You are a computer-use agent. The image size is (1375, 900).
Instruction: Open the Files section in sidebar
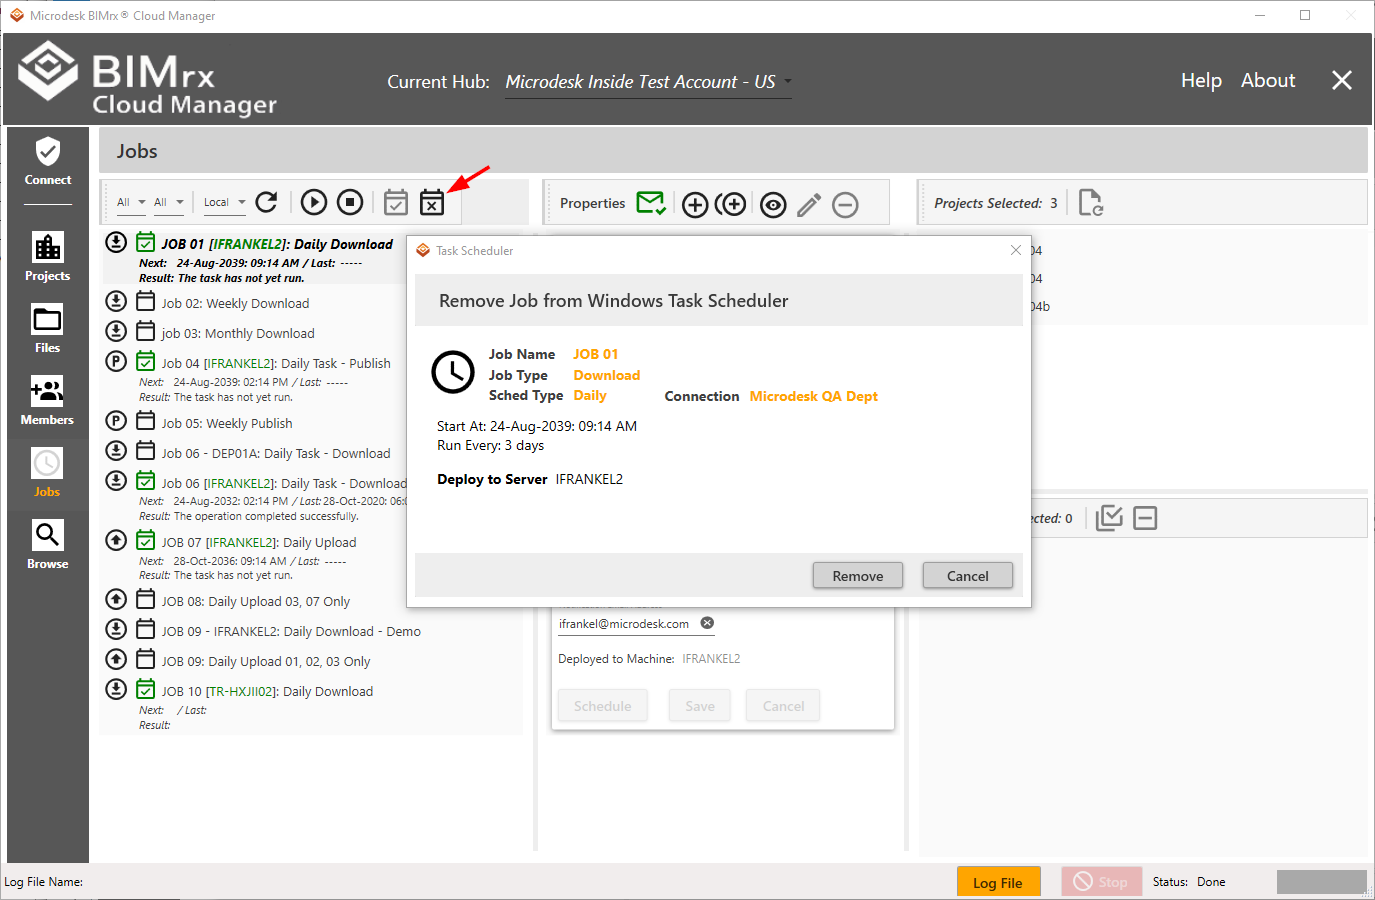click(48, 329)
